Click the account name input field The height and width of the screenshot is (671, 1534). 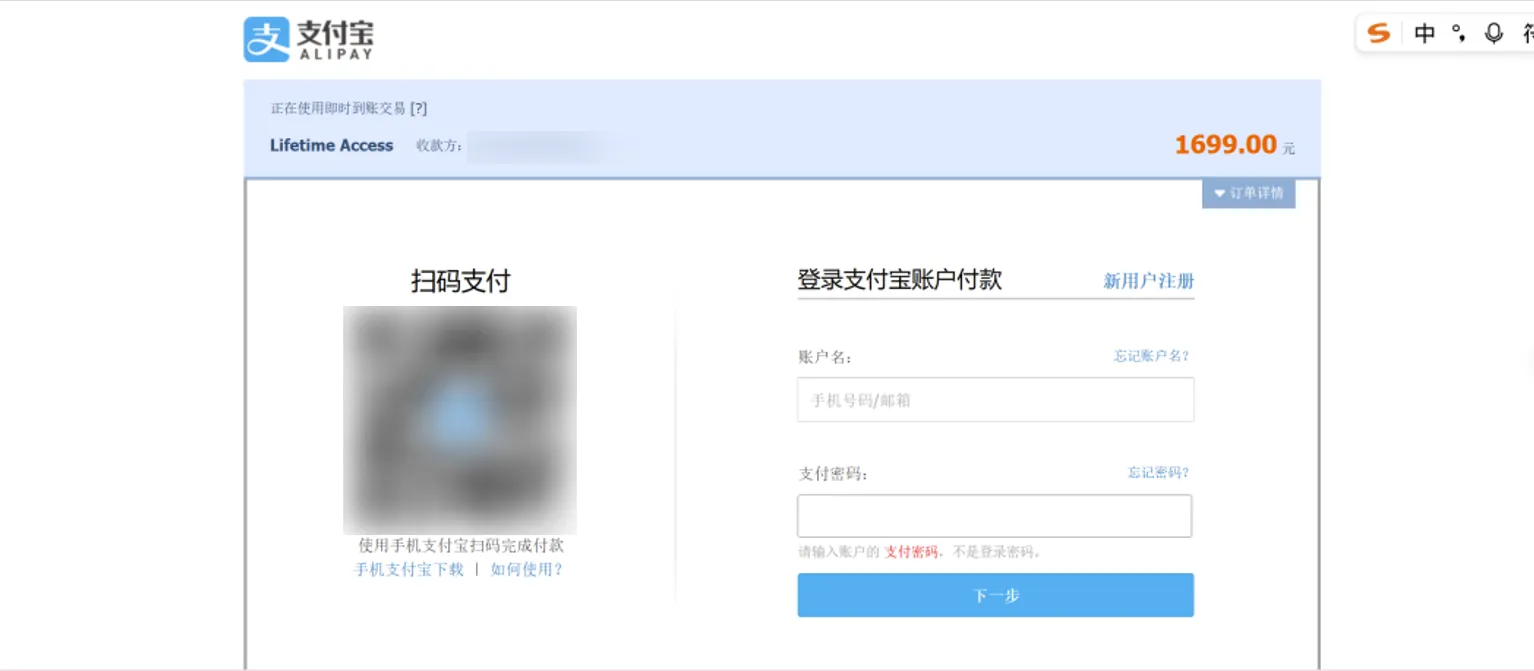[995, 399]
